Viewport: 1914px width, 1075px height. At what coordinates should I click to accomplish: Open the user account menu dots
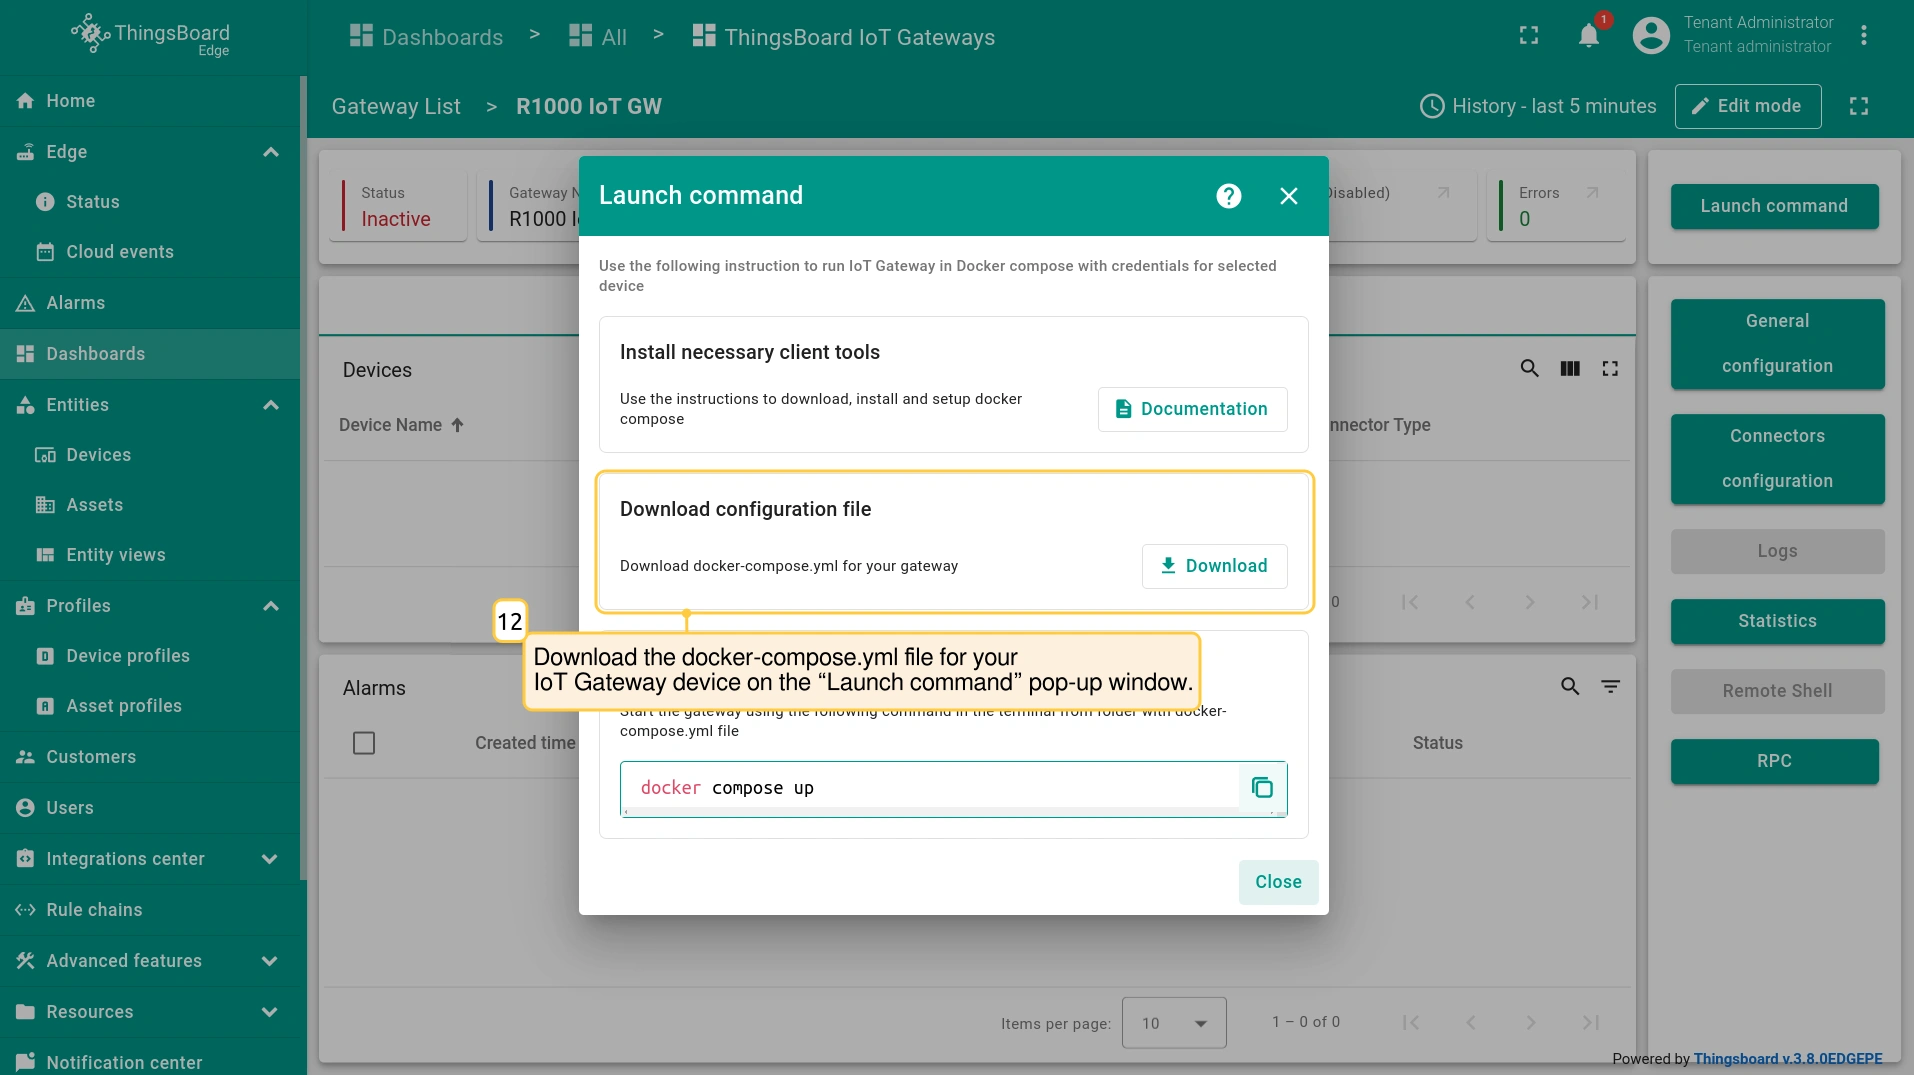[x=1863, y=36]
